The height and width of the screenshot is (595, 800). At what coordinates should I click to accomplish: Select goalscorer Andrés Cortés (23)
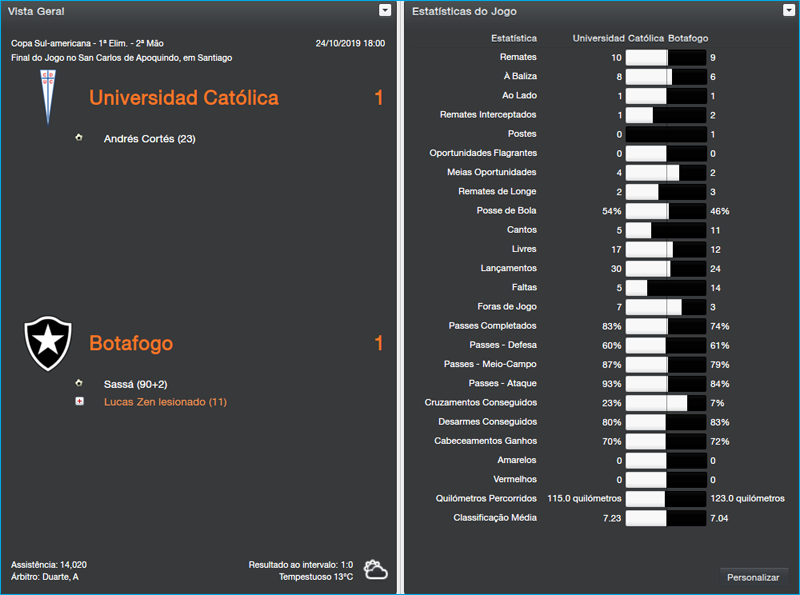click(149, 139)
